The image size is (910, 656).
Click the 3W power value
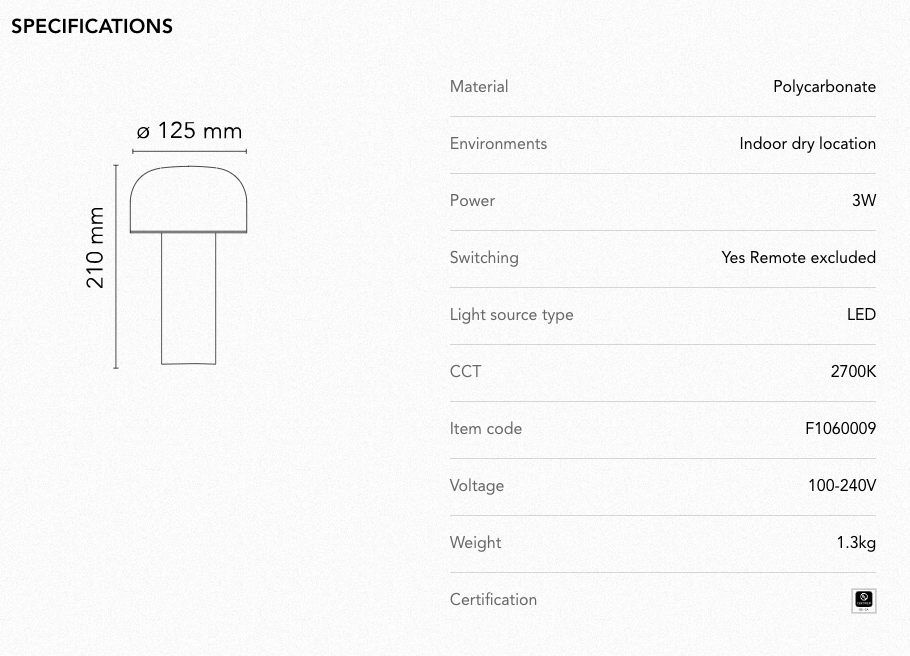pyautogui.click(x=864, y=200)
